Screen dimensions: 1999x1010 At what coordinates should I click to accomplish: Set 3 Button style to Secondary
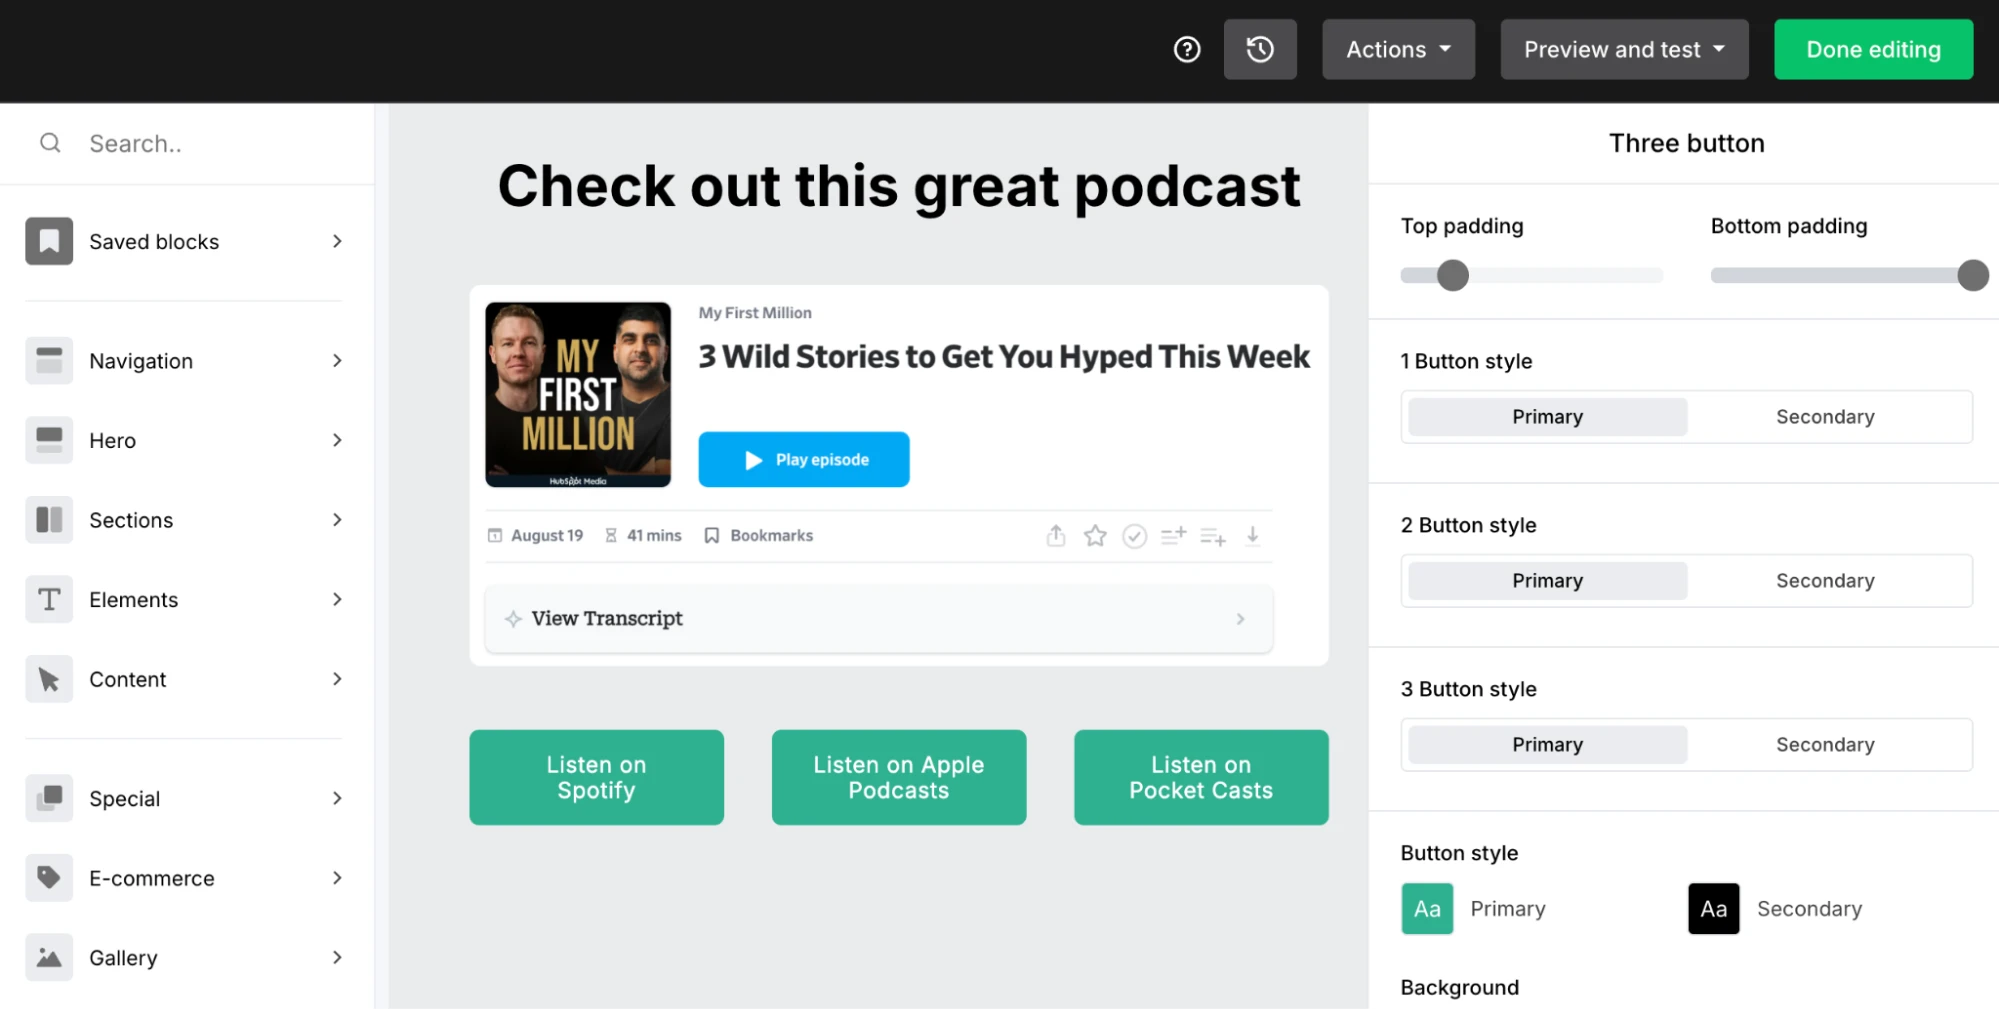pos(1825,745)
